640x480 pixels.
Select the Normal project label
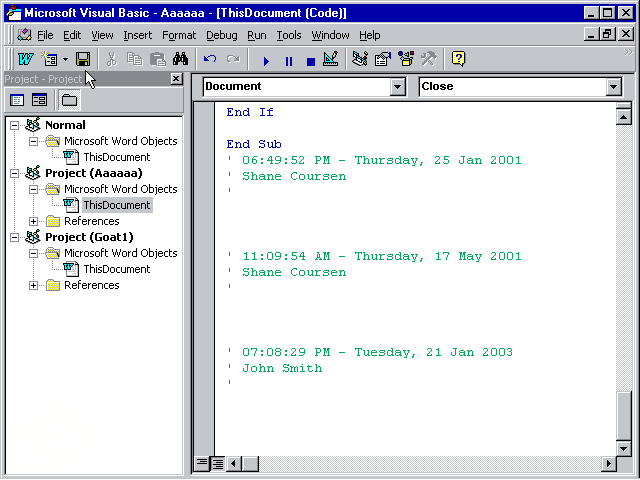(65, 125)
